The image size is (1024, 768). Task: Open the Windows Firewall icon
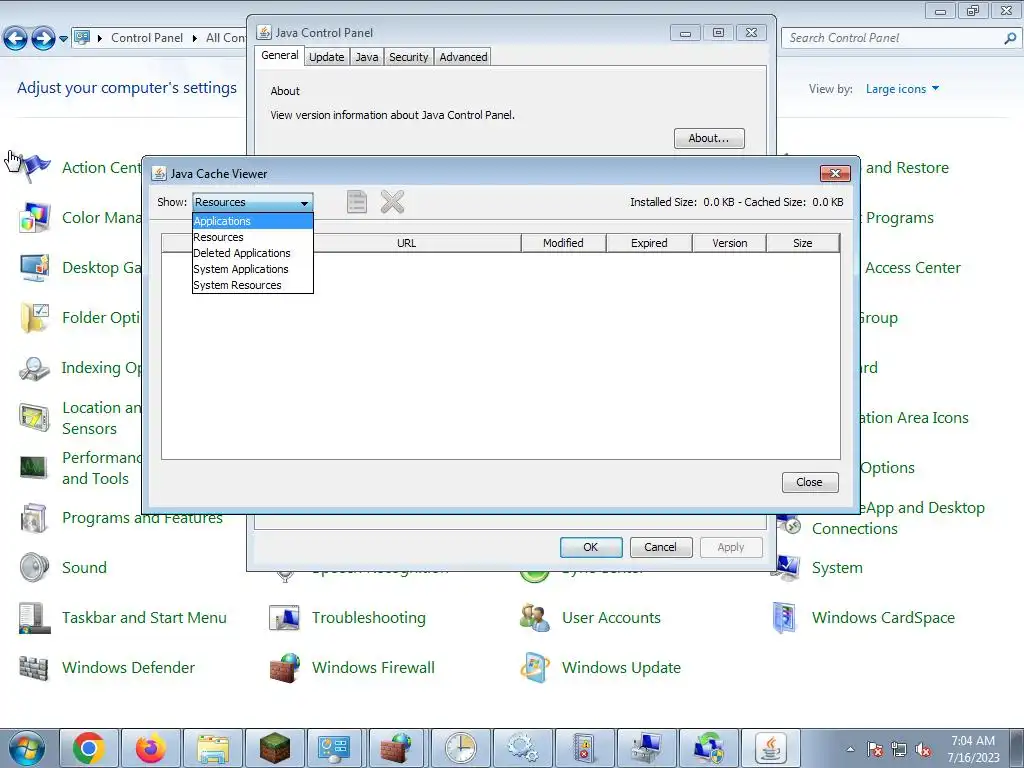tap(284, 667)
